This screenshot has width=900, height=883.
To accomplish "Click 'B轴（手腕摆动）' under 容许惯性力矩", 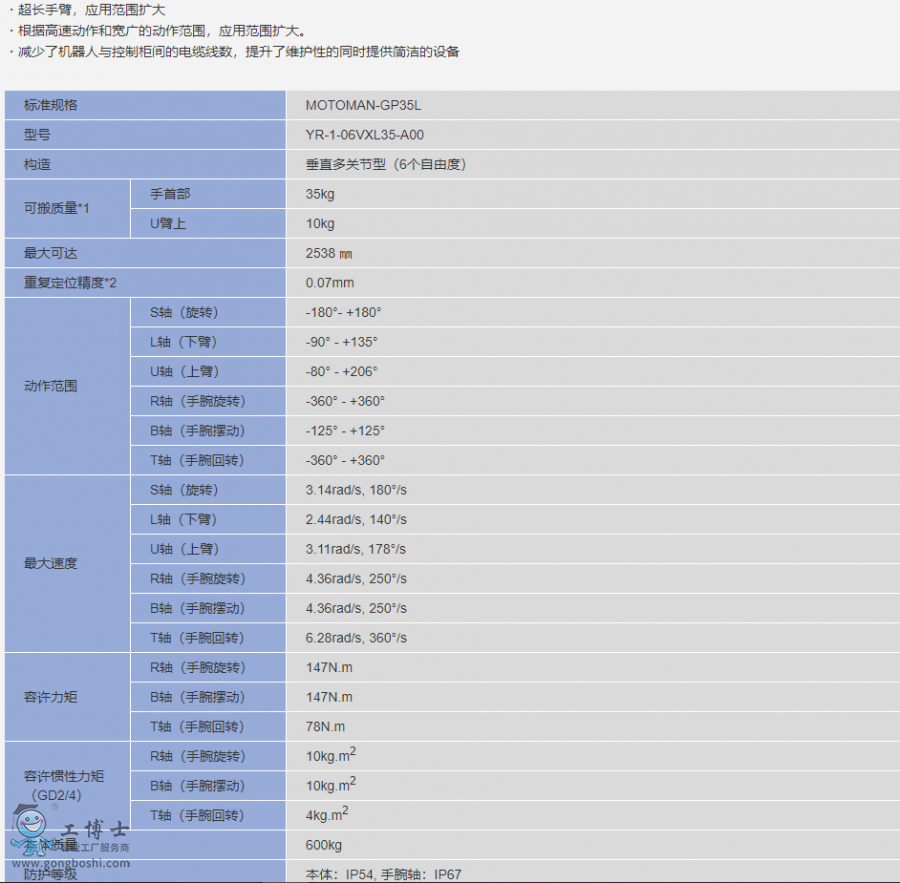I will click(x=198, y=786).
